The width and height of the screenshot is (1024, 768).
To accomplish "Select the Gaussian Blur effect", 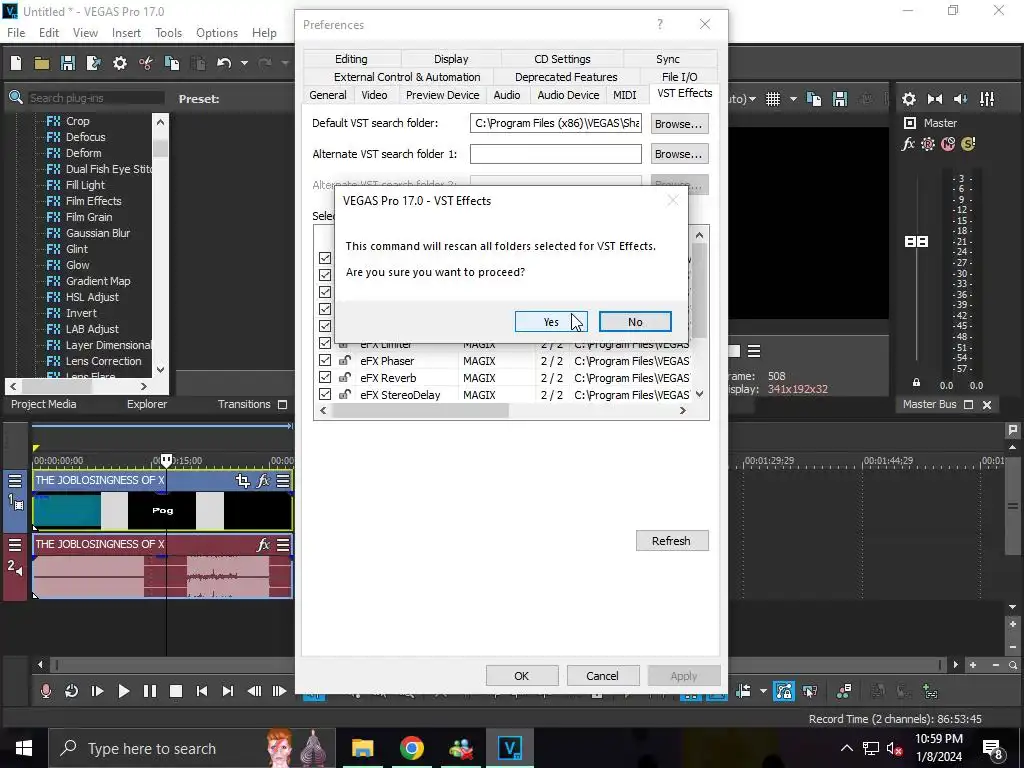I will point(98,233).
